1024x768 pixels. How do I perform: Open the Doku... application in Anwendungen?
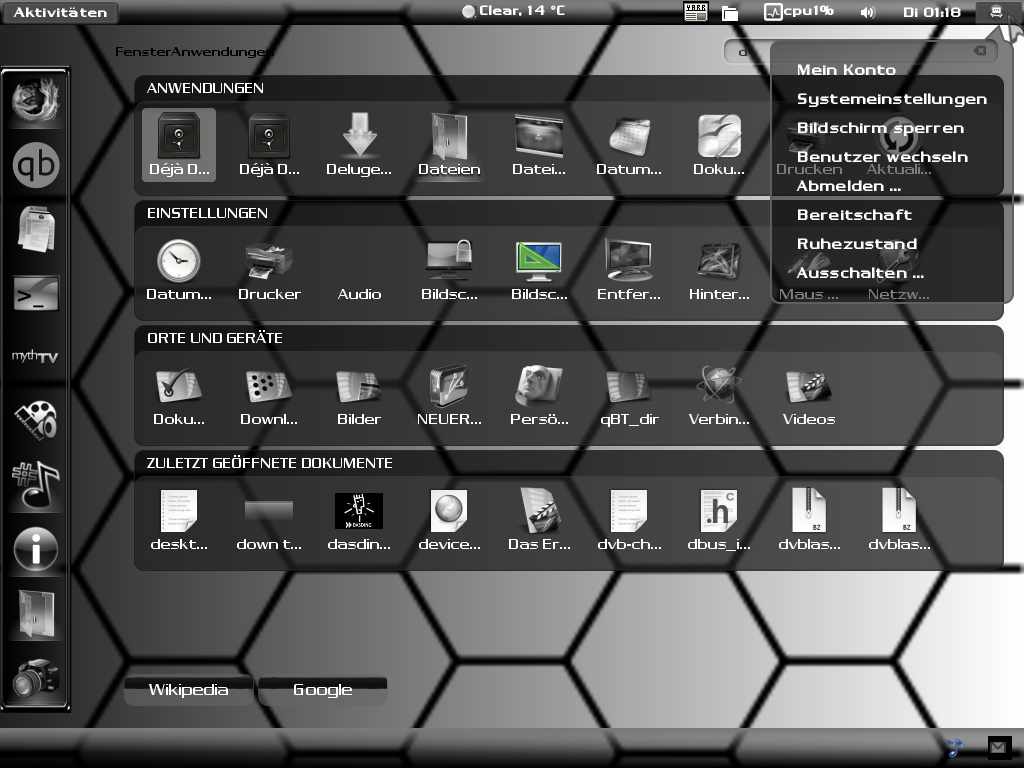coord(719,145)
